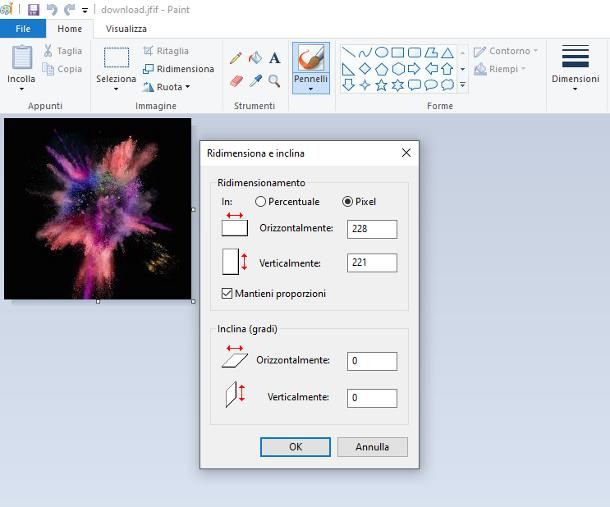
Task: Click the Redo arrow in the title bar
Action: click(x=69, y=9)
